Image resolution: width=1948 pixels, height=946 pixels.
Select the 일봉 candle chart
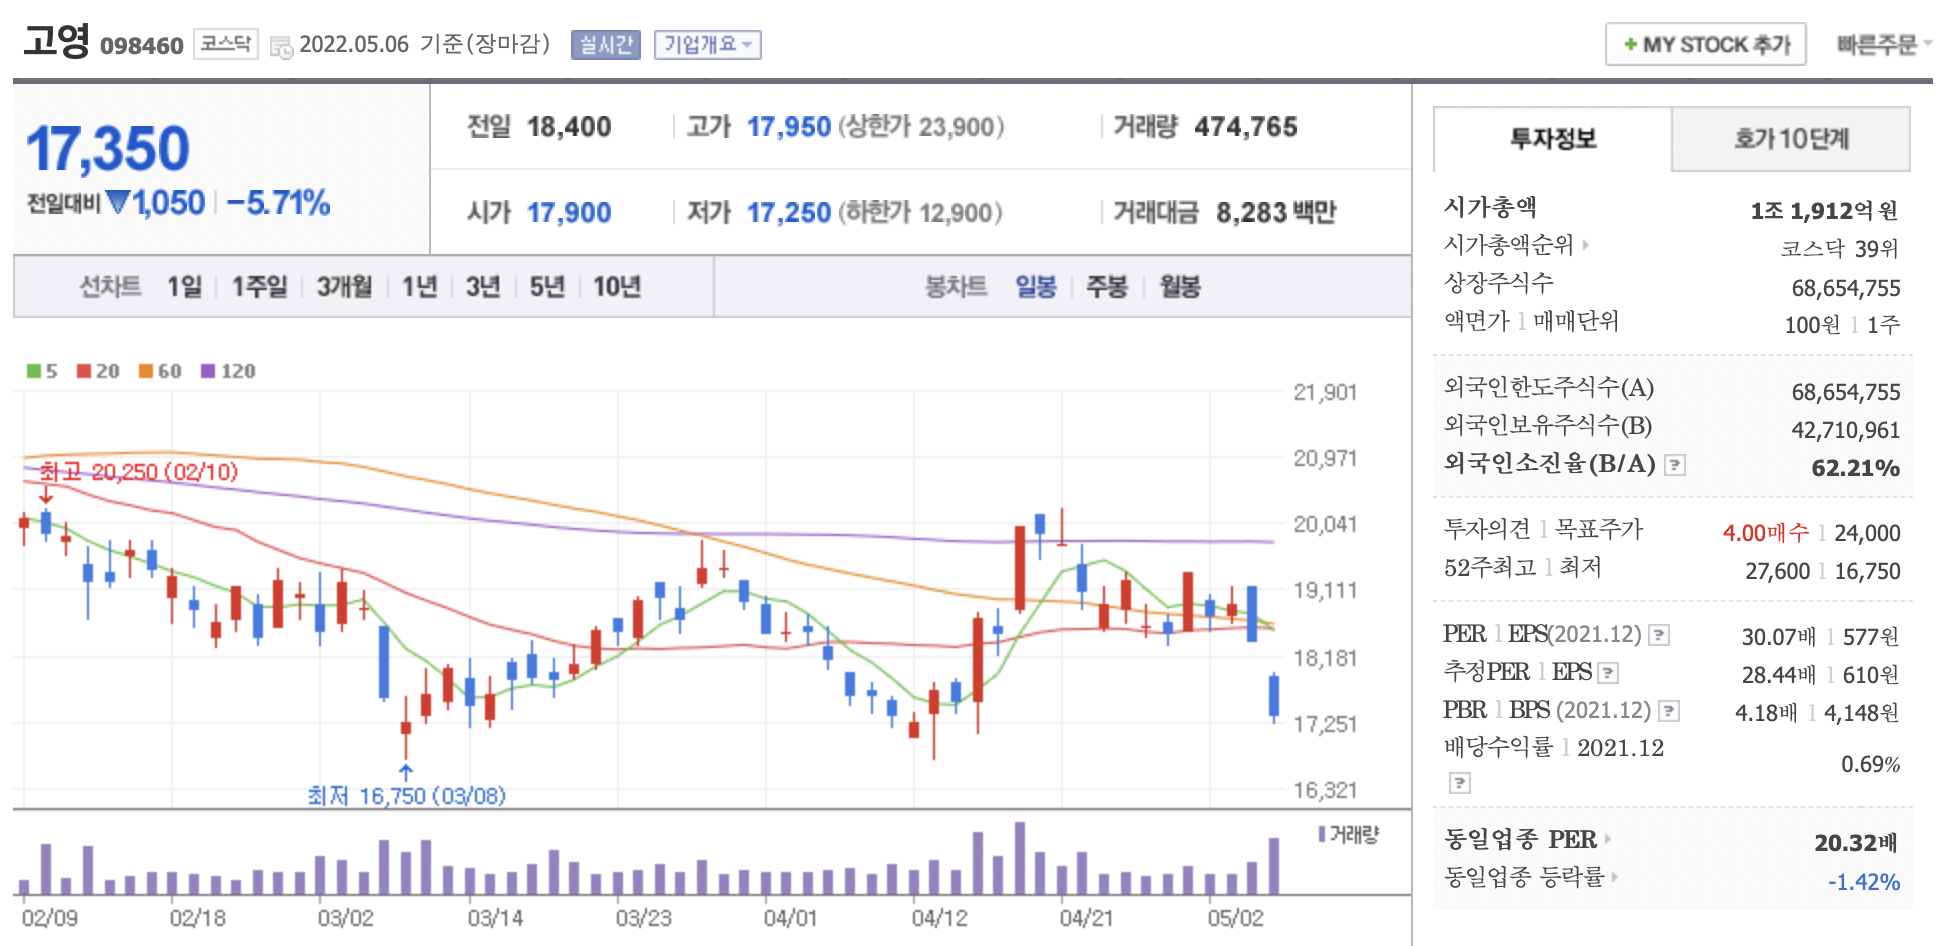[x=1036, y=287]
